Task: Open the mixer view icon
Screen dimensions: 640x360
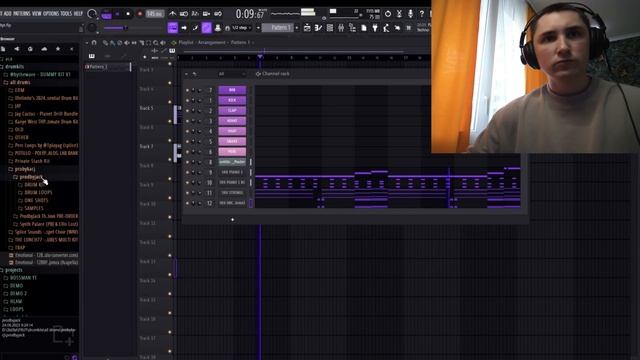Action: point(341,28)
